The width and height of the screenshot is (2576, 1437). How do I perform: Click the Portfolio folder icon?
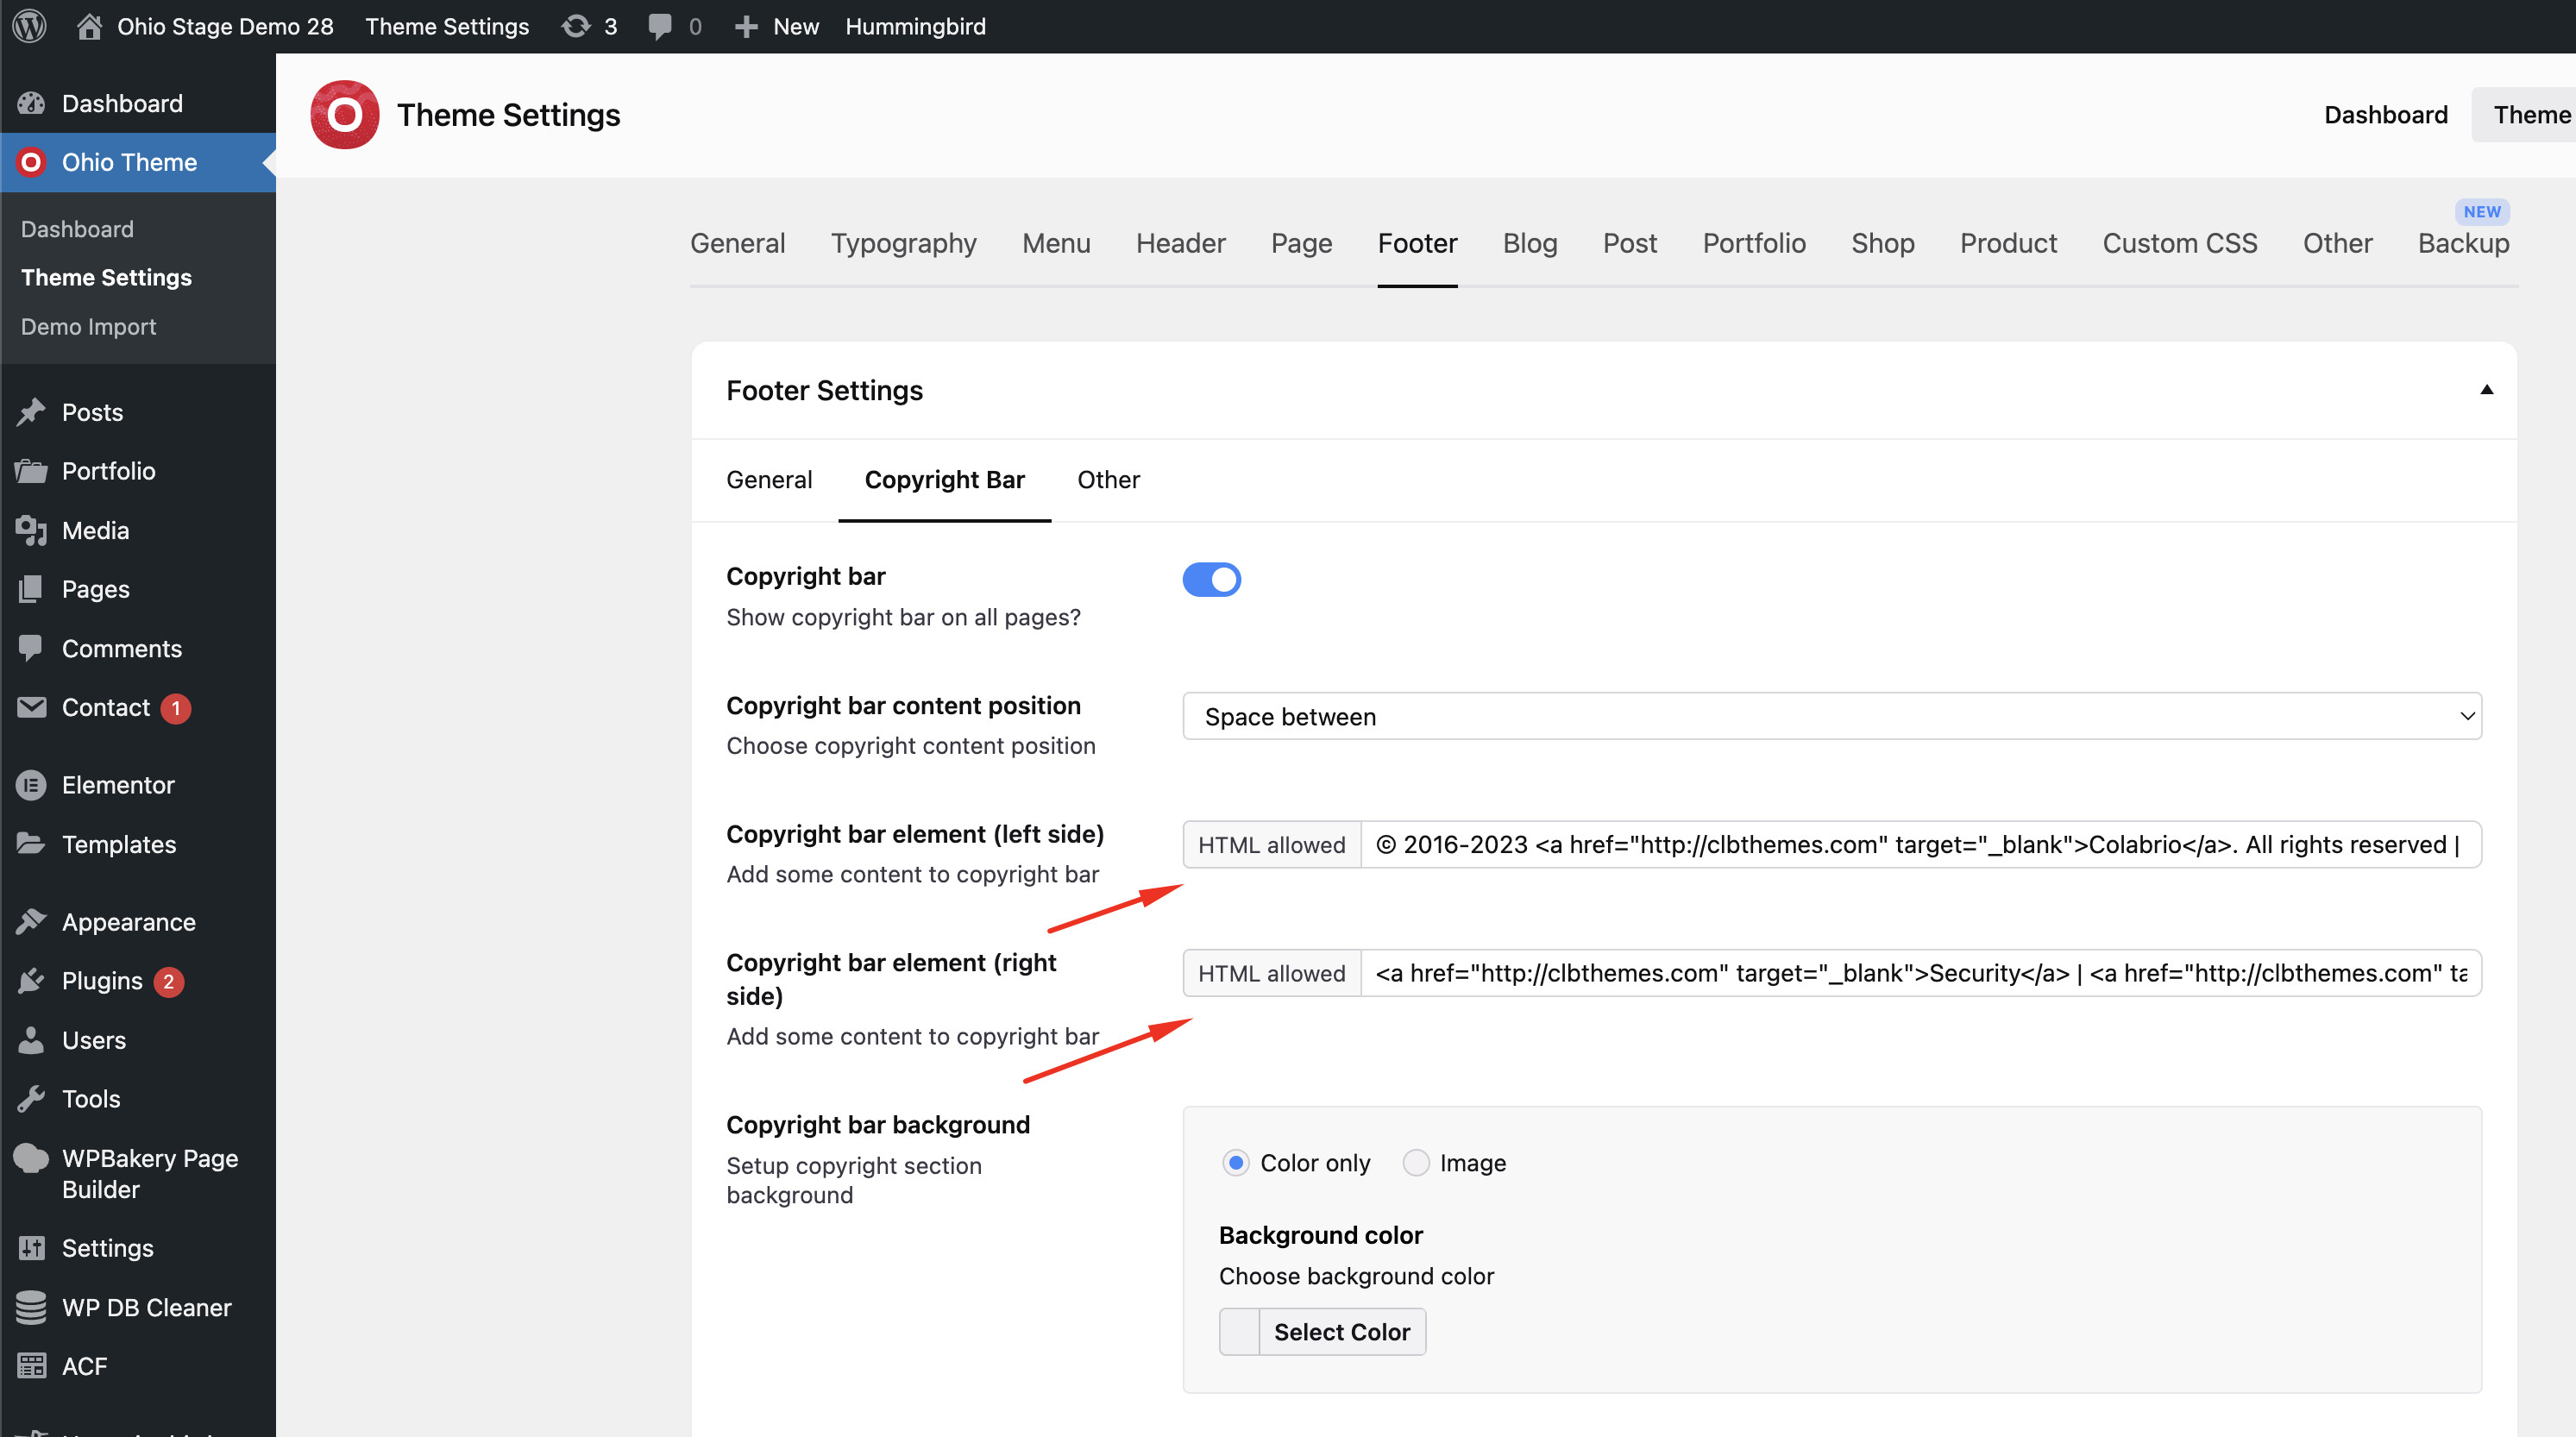point(31,471)
